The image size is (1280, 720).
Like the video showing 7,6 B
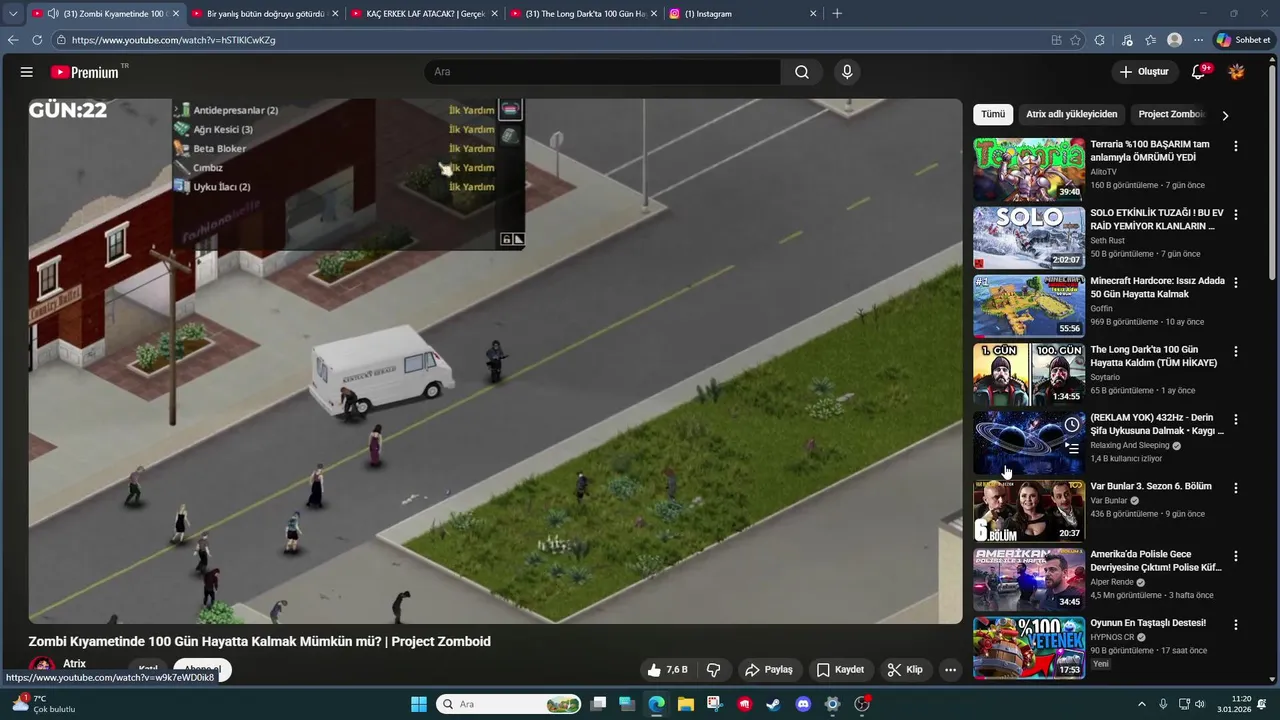coord(667,670)
